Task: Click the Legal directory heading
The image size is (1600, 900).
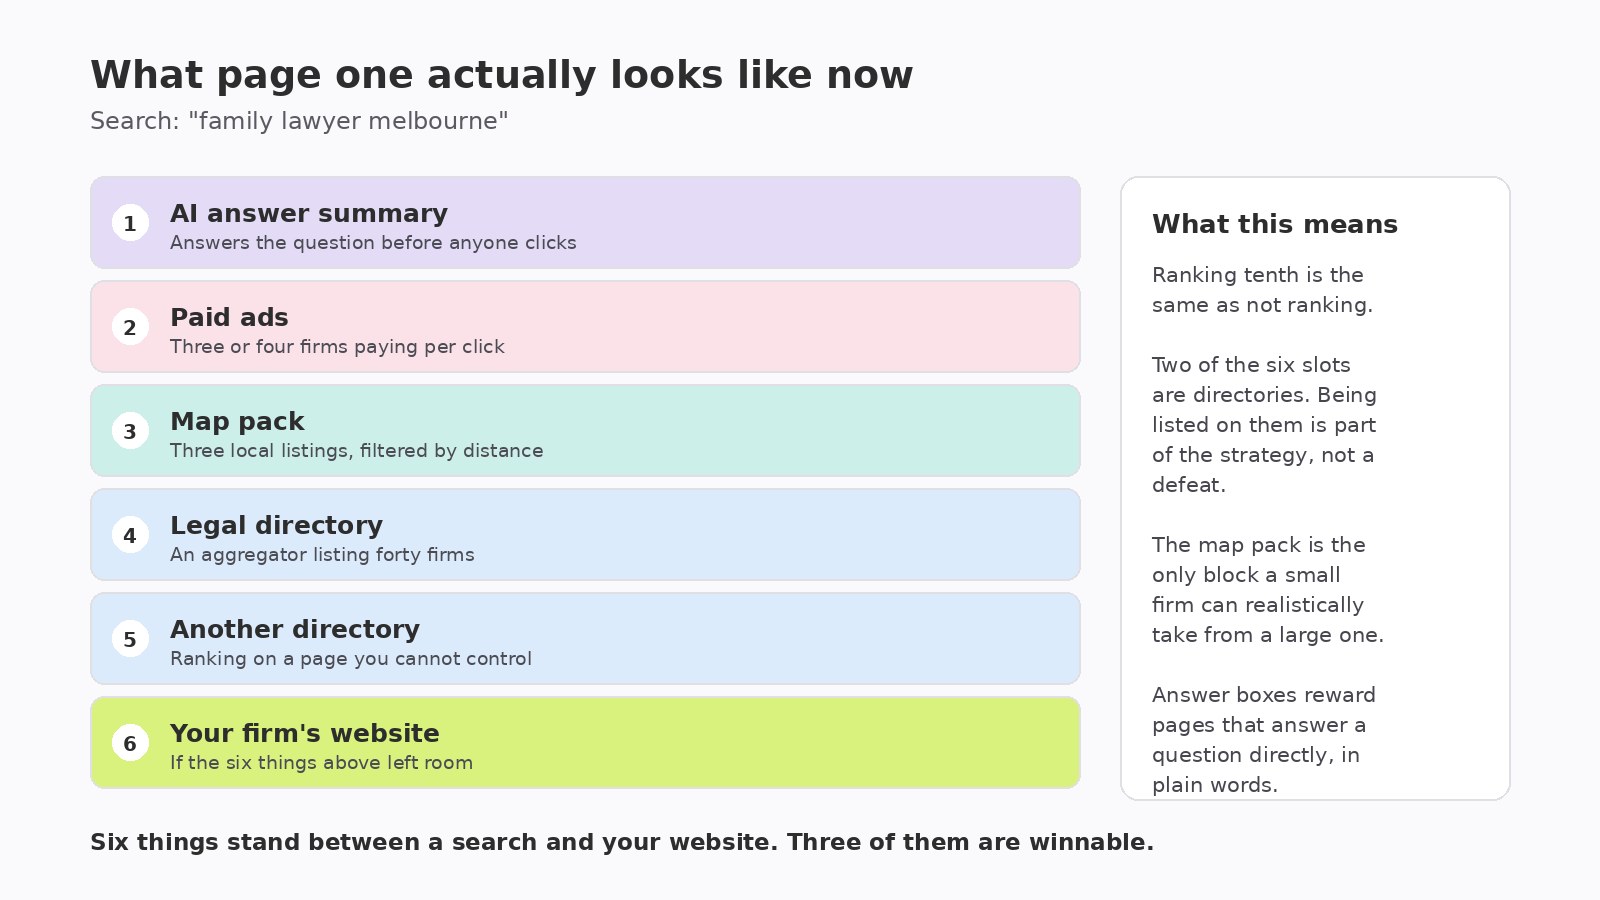Action: pyautogui.click(x=276, y=526)
